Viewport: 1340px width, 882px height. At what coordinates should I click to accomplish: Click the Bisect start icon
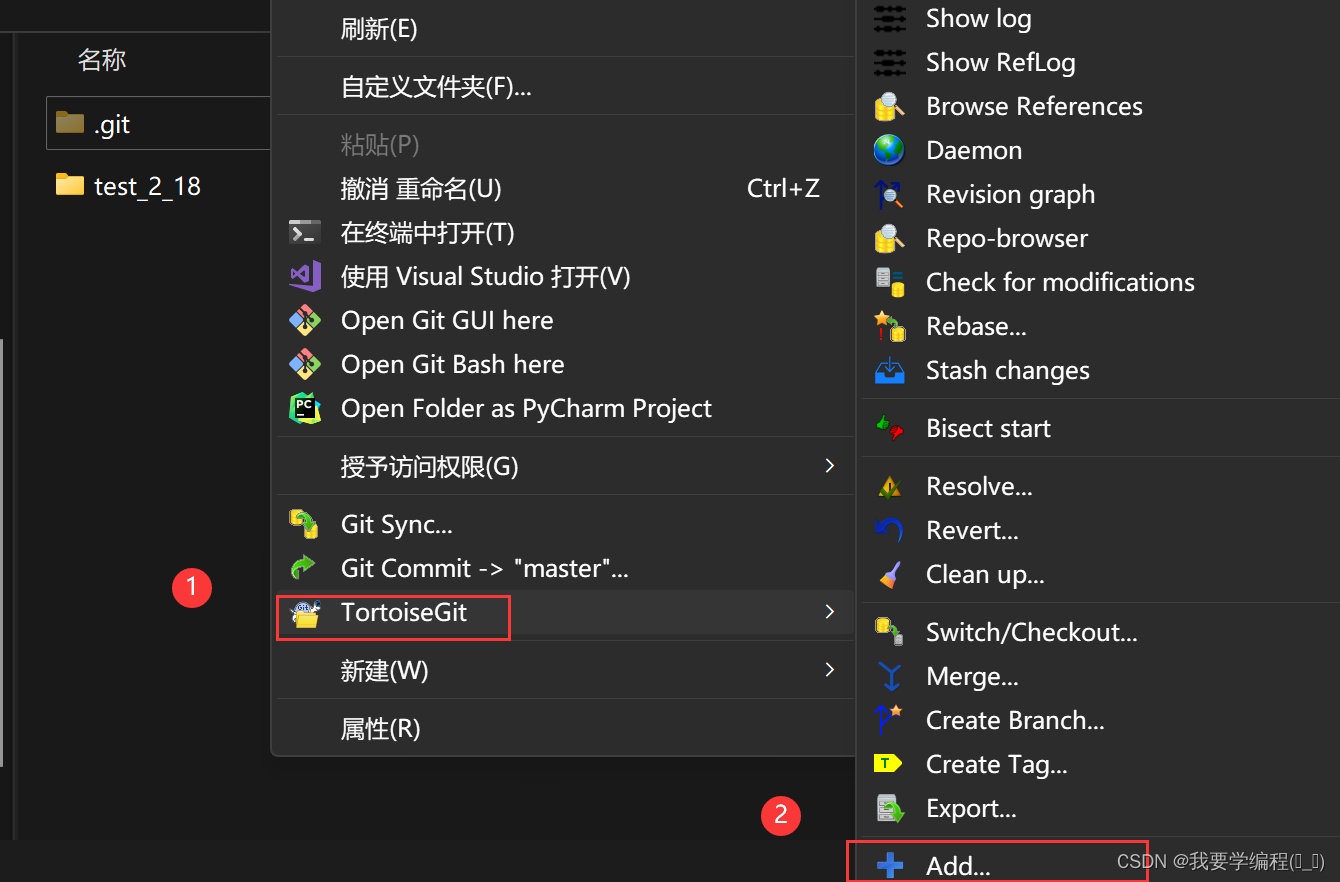889,428
